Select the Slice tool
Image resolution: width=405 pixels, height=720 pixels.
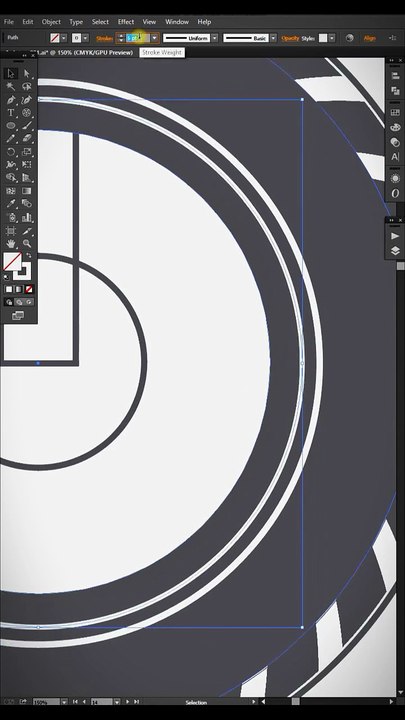coord(27,231)
